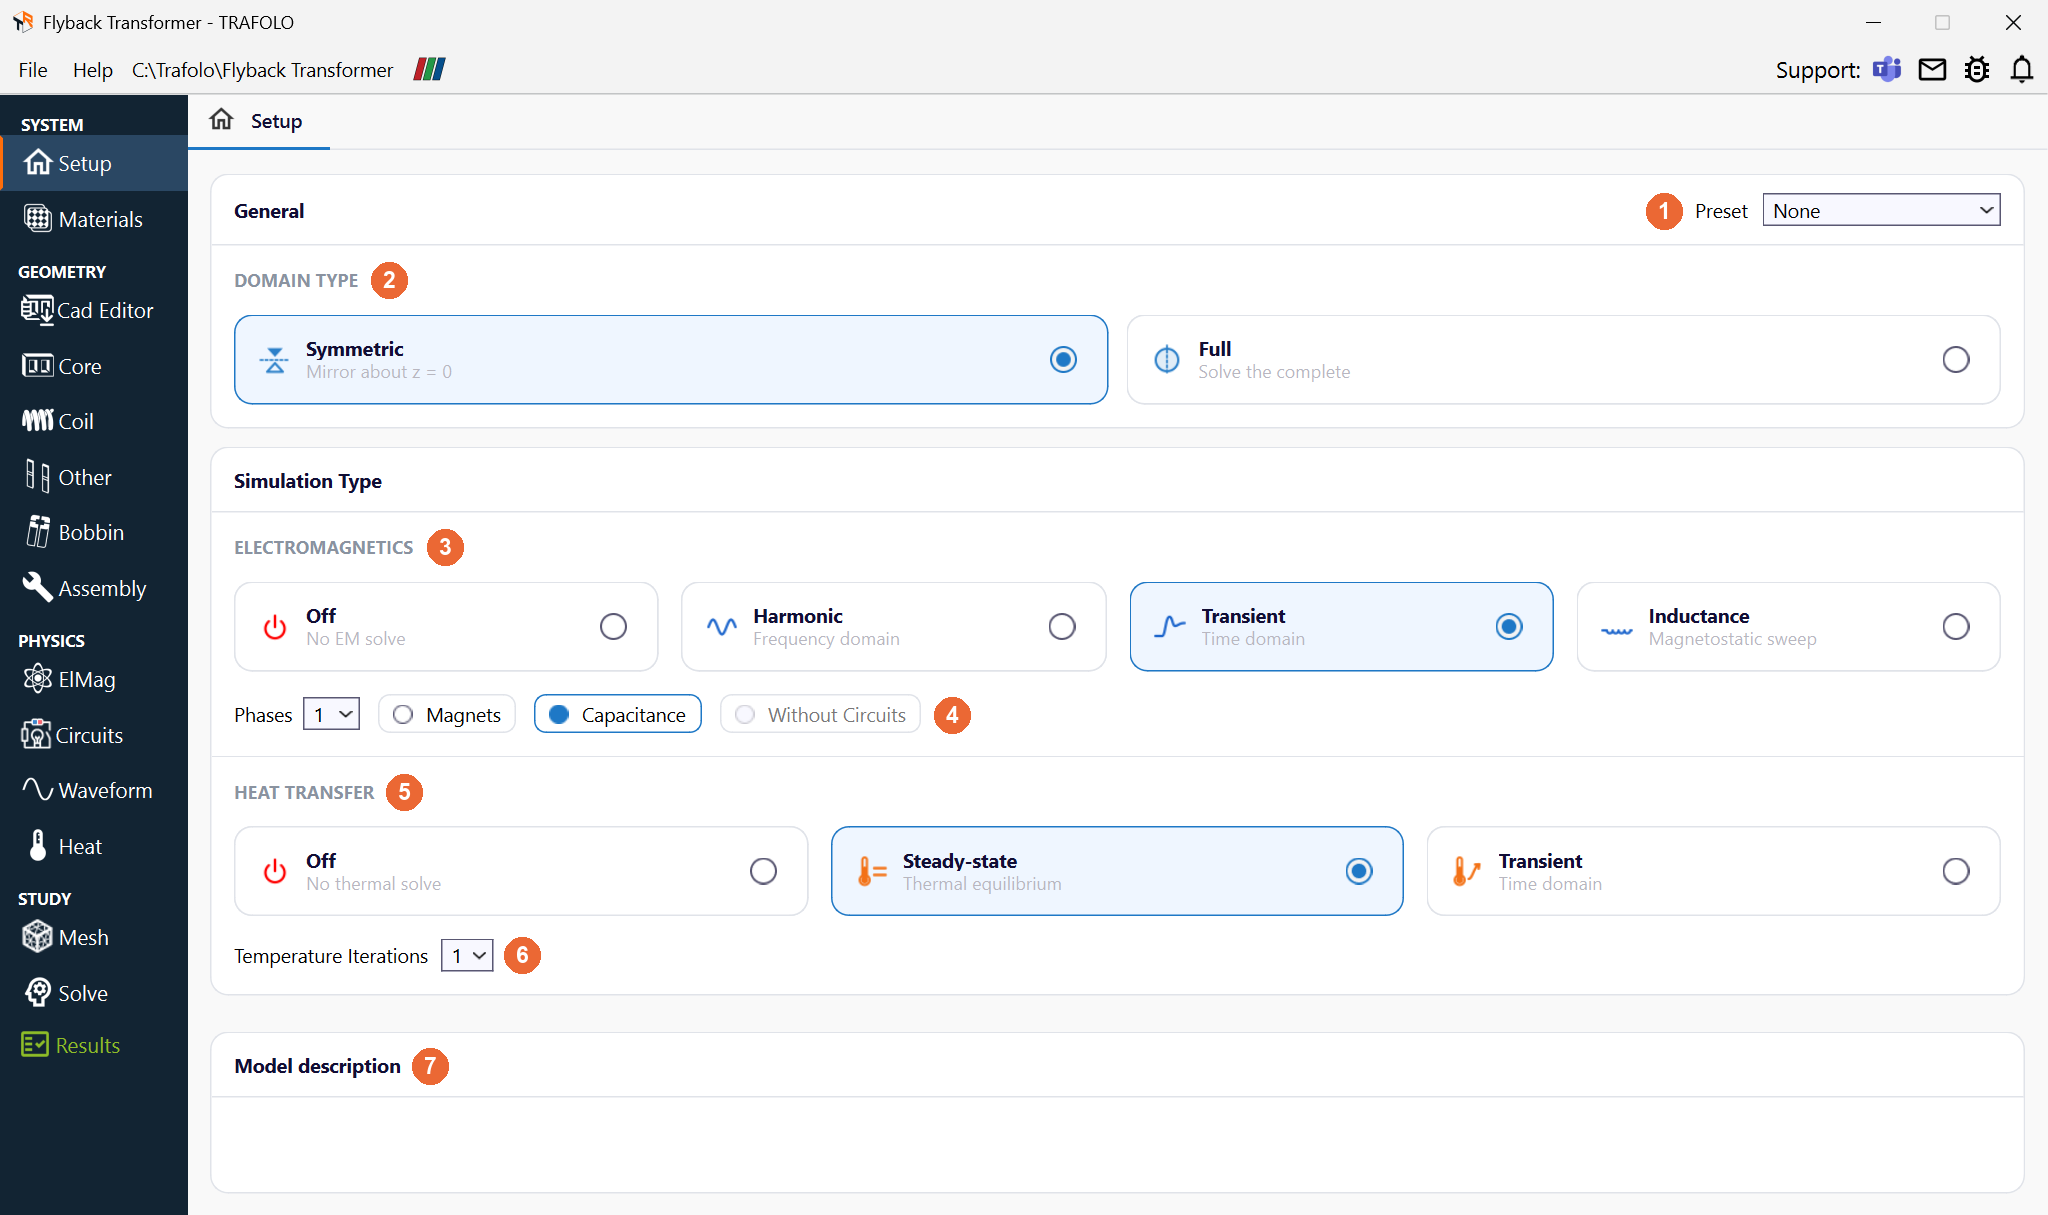Open the ElMag physics icon
This screenshot has height=1215, width=2048.
pos(37,679)
